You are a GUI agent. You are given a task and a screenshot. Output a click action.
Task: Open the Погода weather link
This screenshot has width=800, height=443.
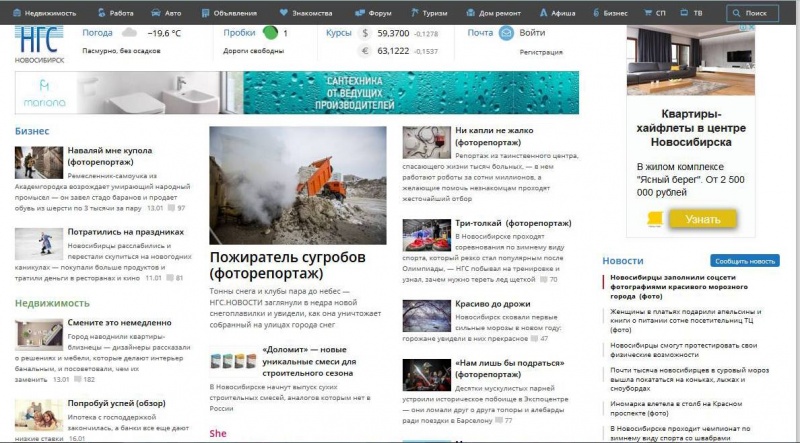point(97,33)
